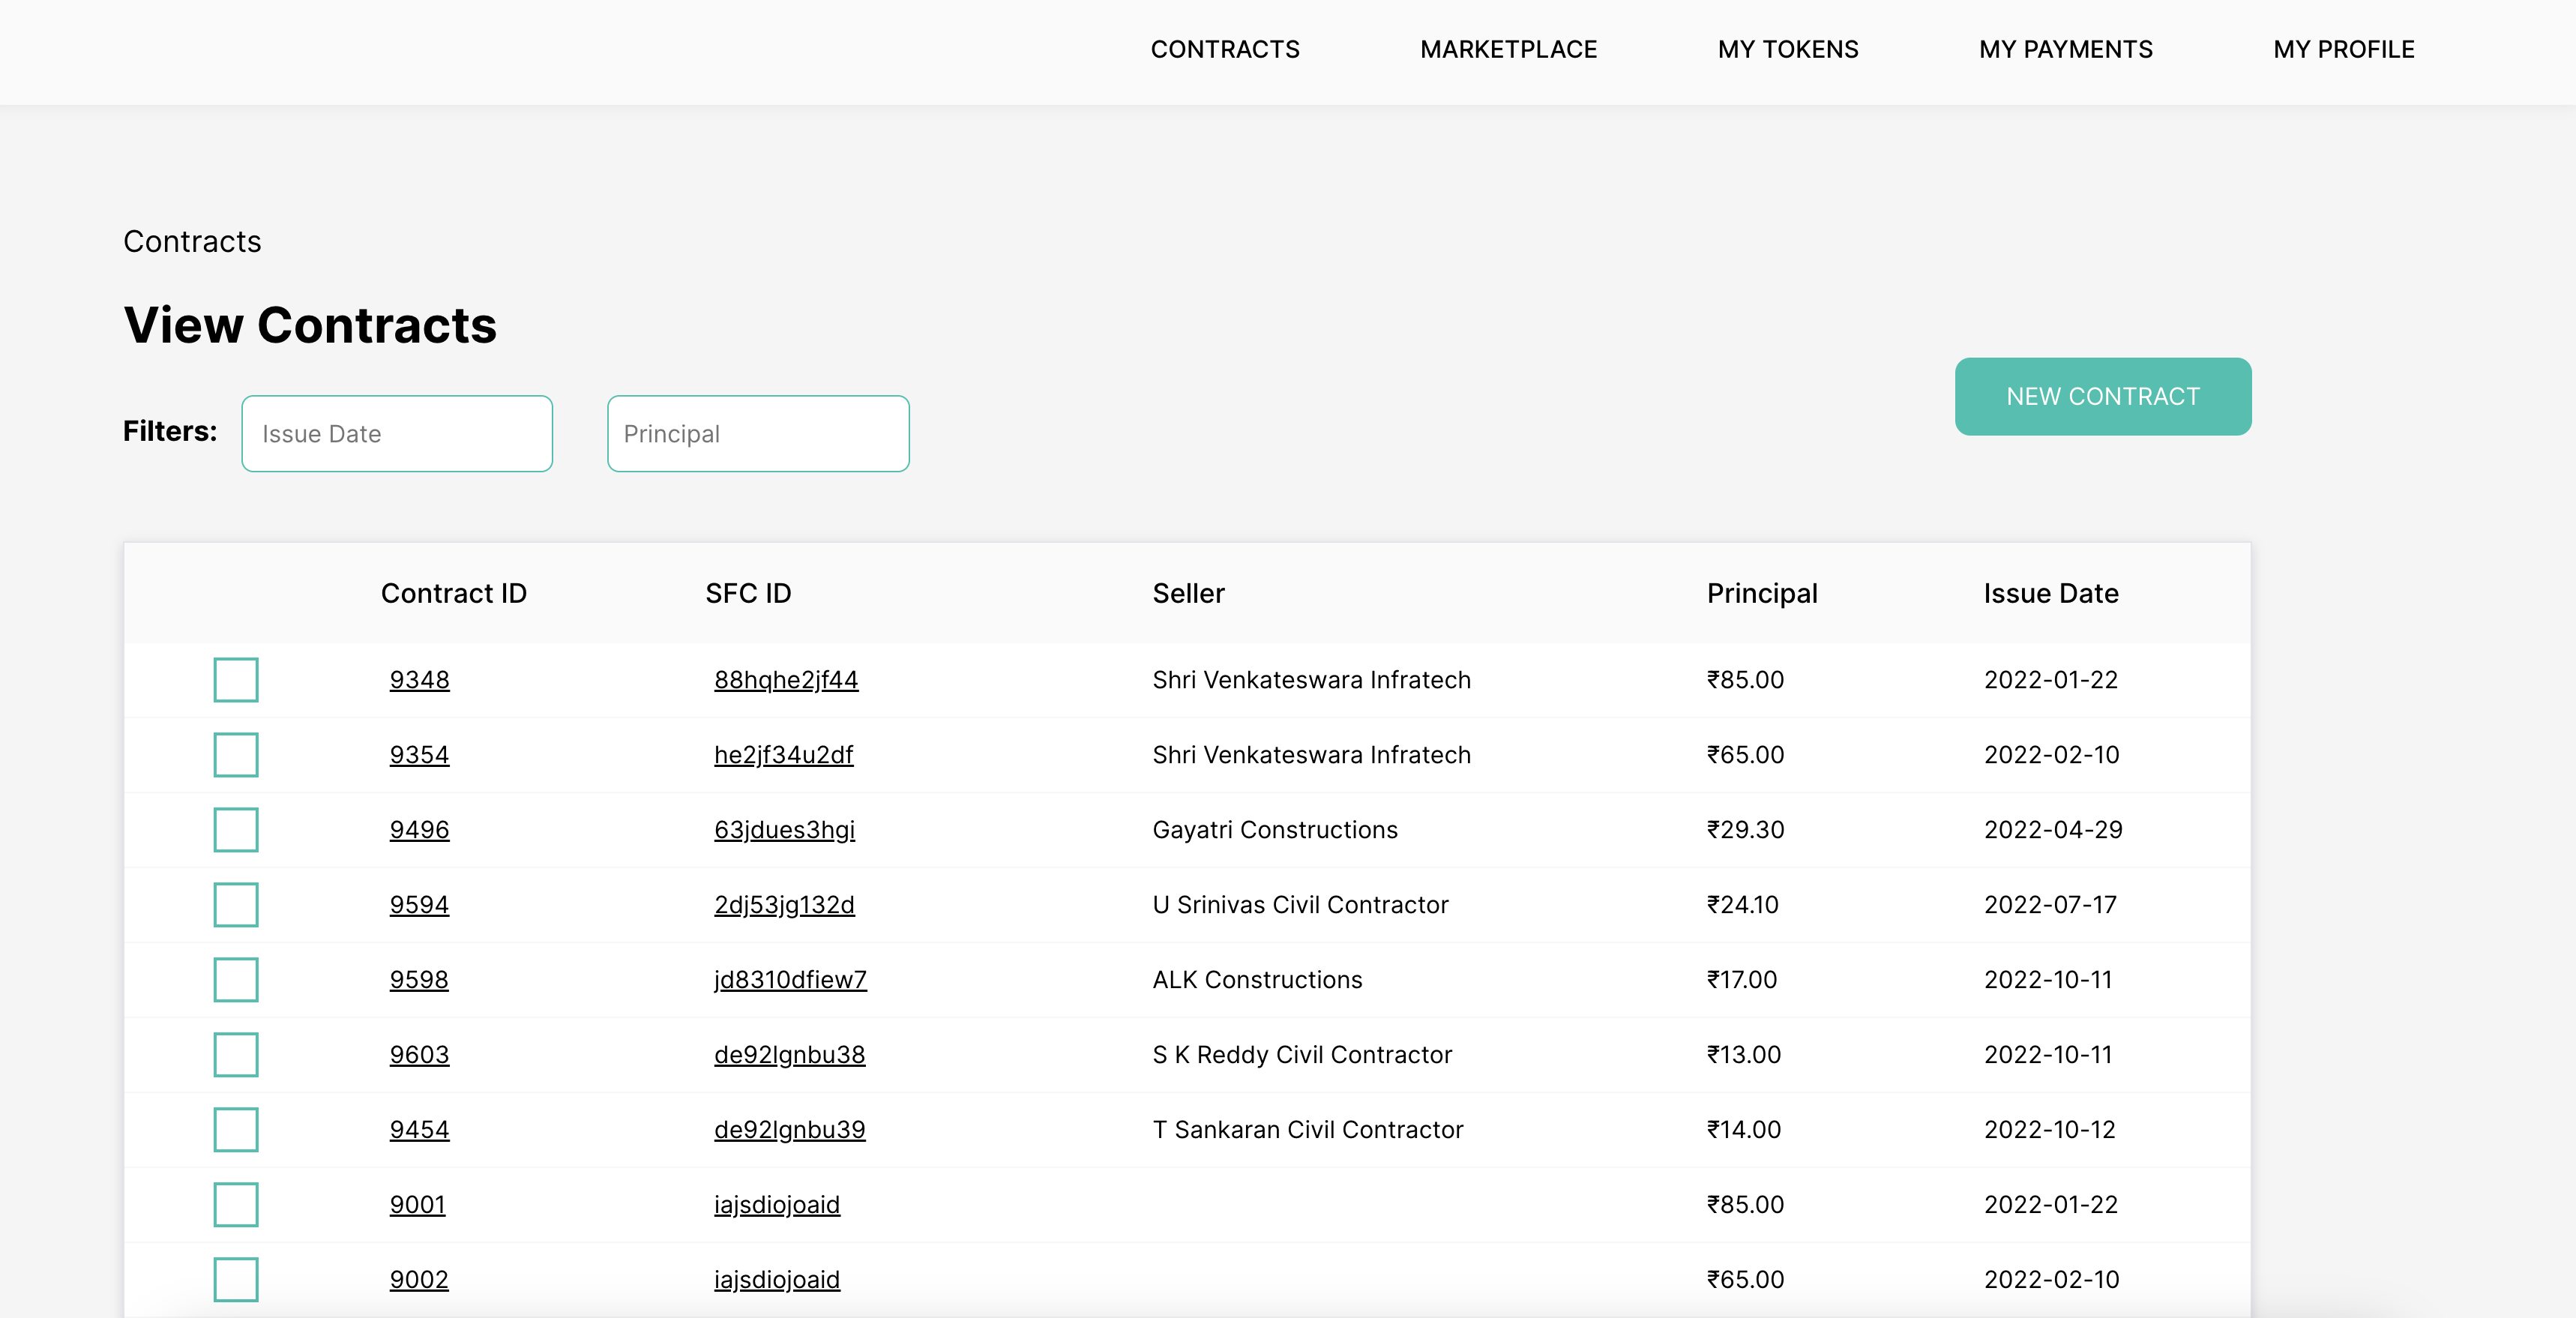The image size is (2576, 1318).
Task: Click seller S K Reddy Civil Contractor
Action: (1302, 1054)
